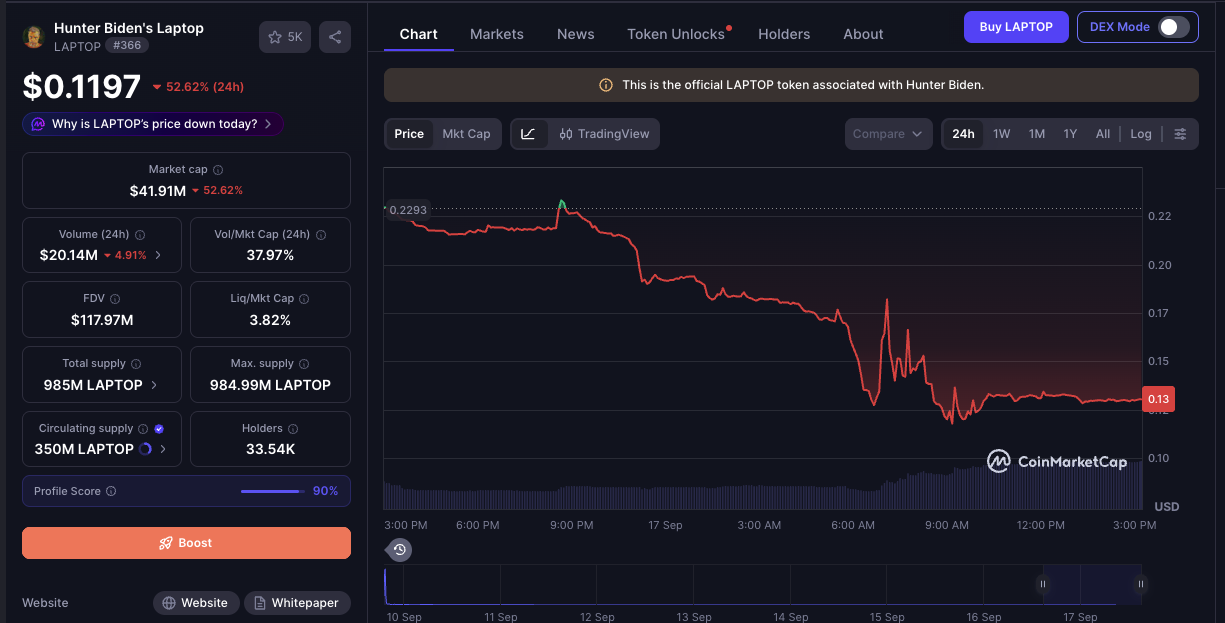Open the Holders tab
1225x623 pixels.
[x=784, y=34]
